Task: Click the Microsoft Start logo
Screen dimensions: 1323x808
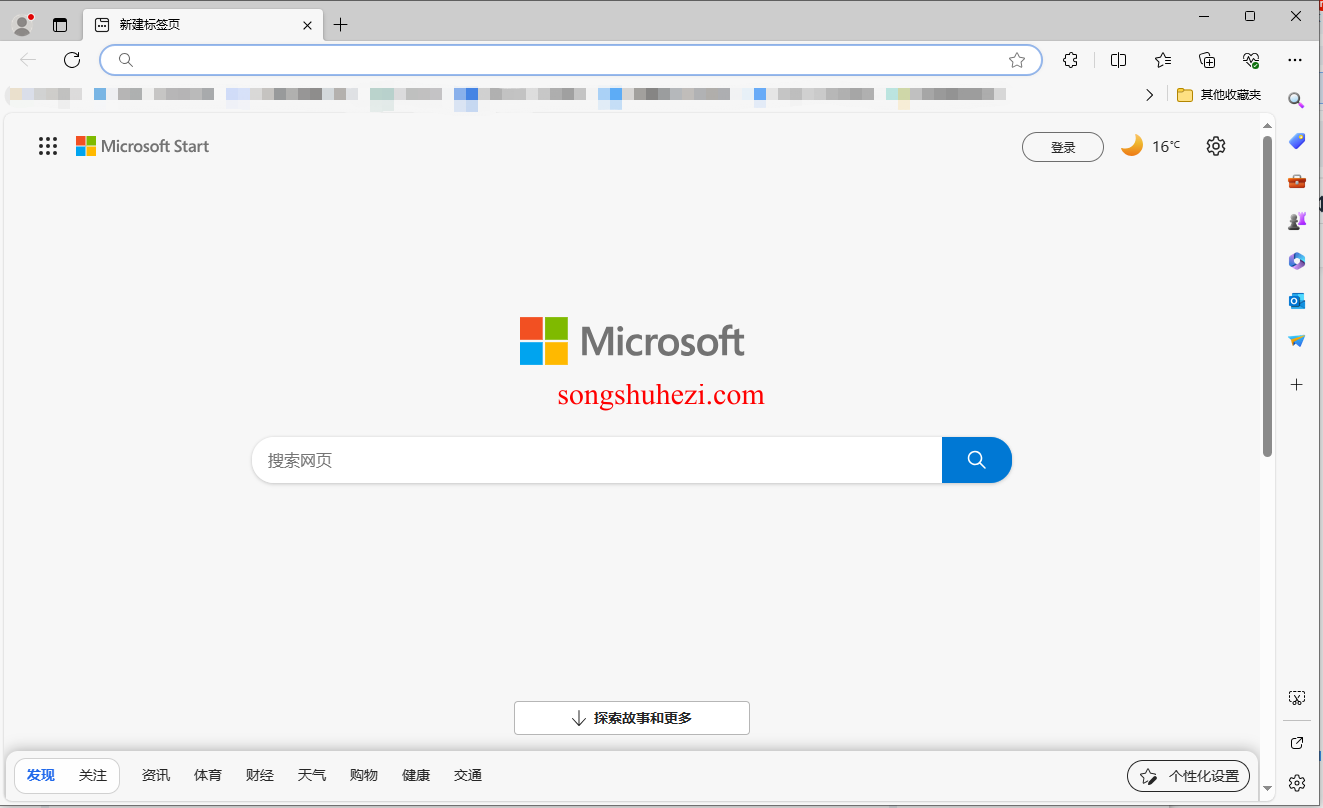Action: pos(142,146)
